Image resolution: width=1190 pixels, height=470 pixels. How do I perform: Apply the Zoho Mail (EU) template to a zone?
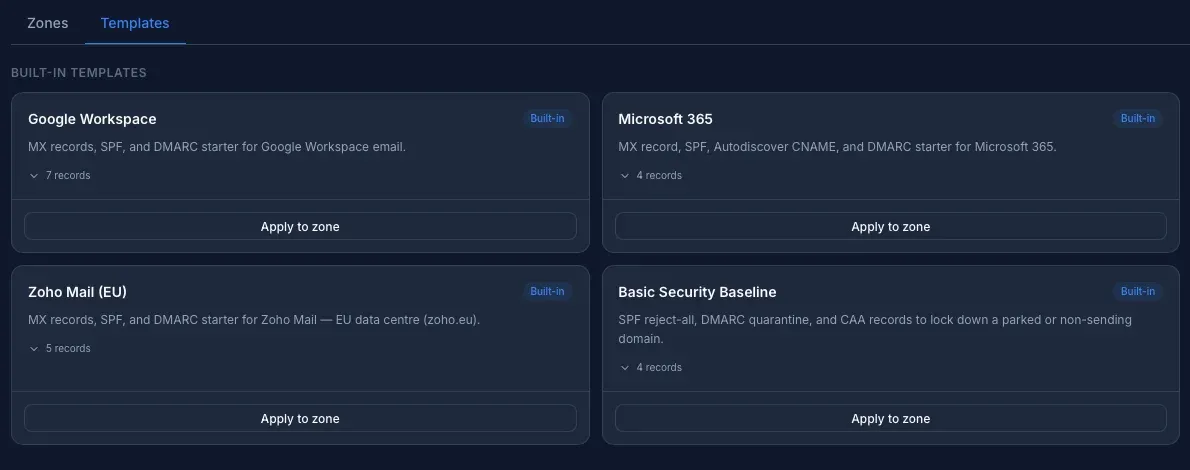[x=301, y=418]
